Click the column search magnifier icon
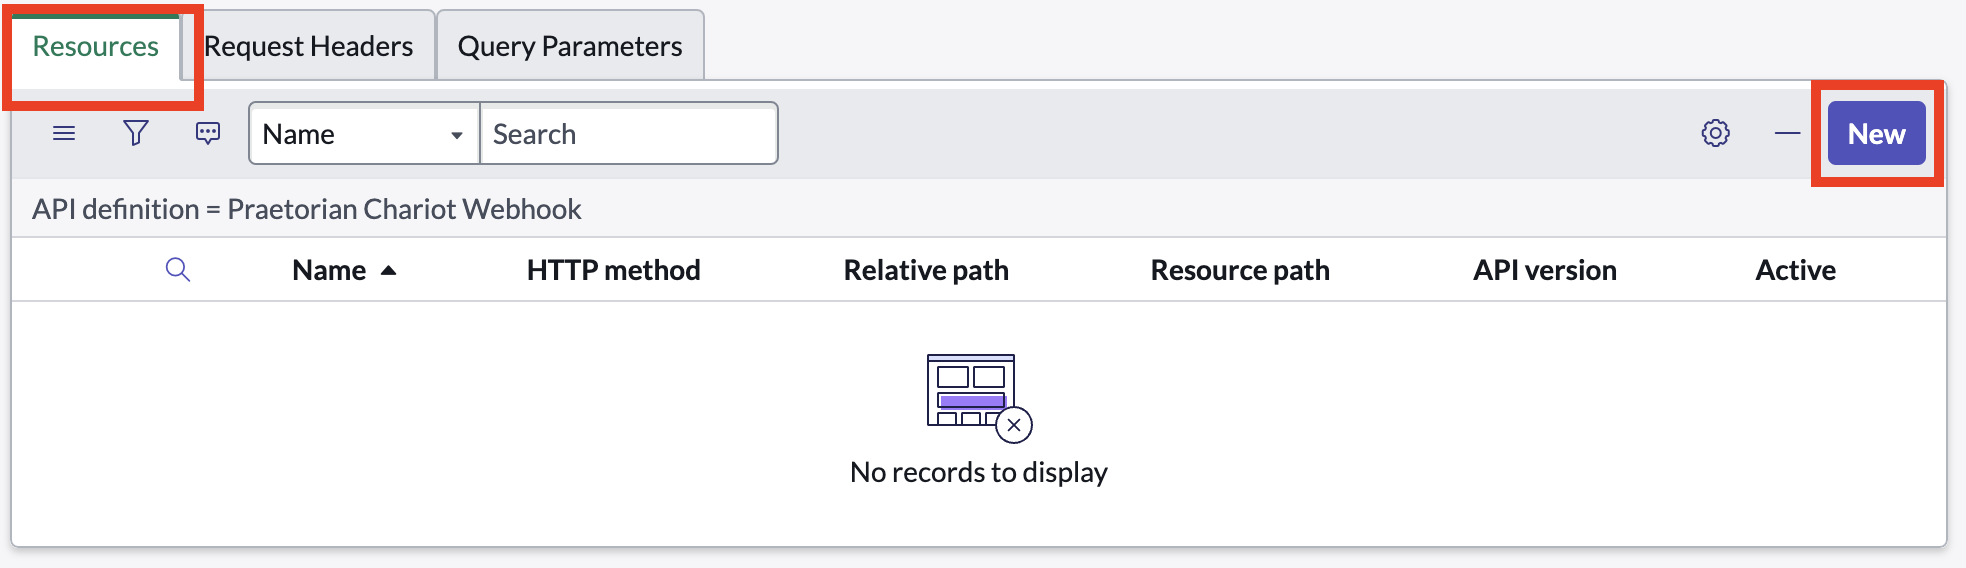The height and width of the screenshot is (568, 1966). (178, 270)
